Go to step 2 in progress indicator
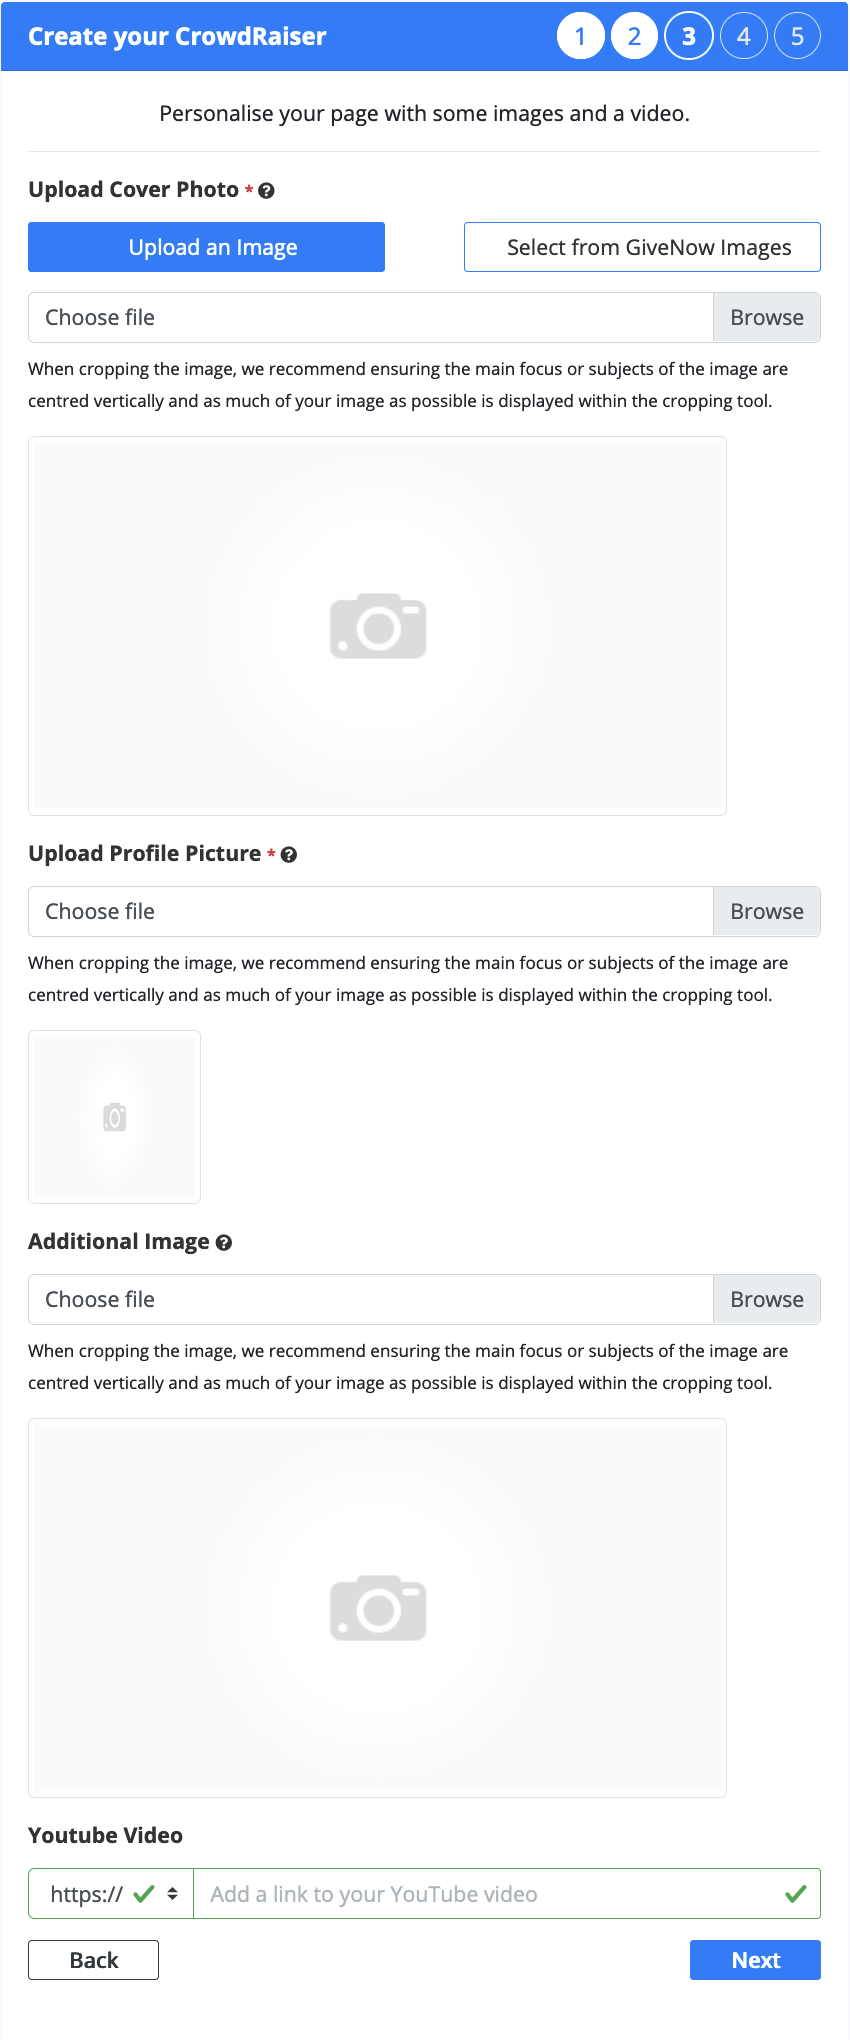Viewport: 850px width, 2040px height. pyautogui.click(x=634, y=37)
